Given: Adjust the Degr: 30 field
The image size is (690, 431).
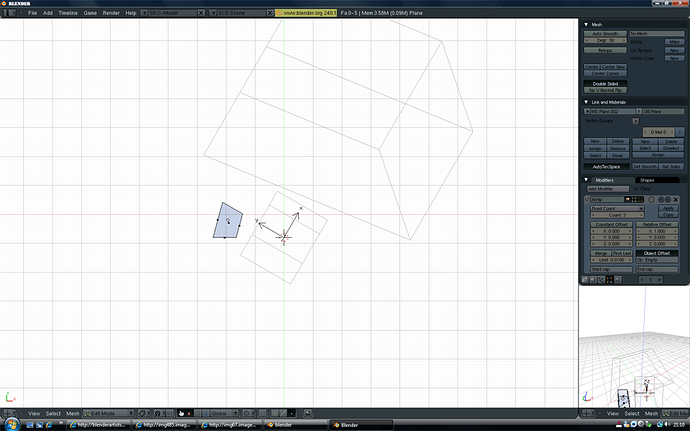Looking at the screenshot, I should [x=606, y=40].
